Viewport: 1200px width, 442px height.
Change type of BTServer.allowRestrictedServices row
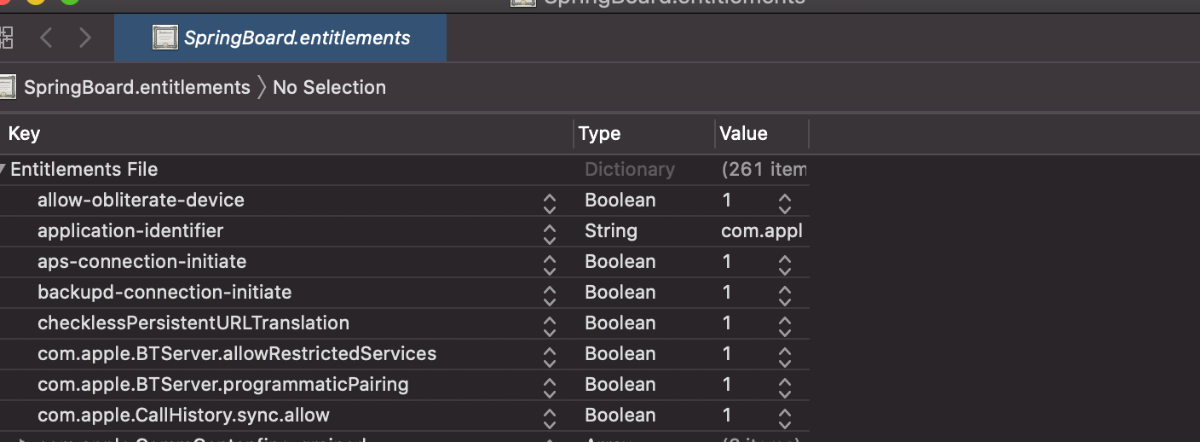click(620, 354)
